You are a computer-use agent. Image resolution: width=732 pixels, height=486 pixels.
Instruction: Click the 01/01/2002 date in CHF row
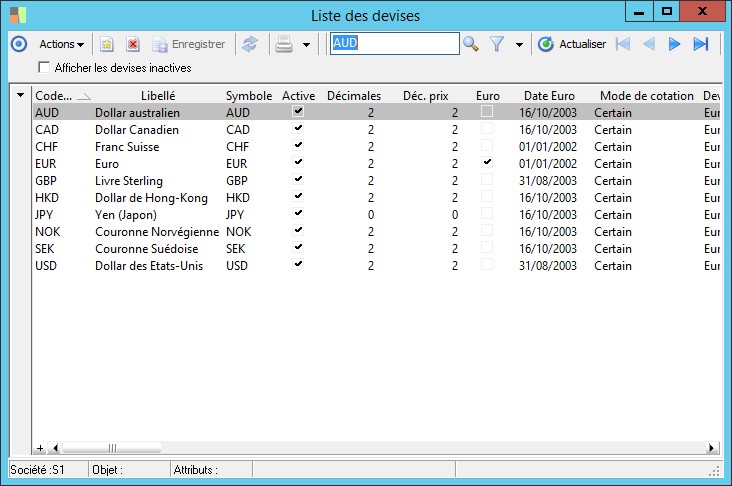click(x=548, y=147)
